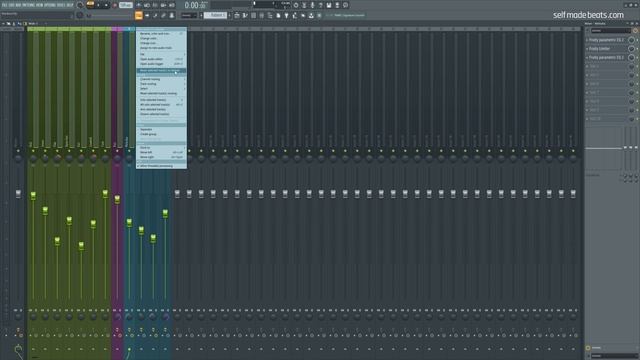Click the funnel-shaped icon in second toolbar

click(x=287, y=16)
